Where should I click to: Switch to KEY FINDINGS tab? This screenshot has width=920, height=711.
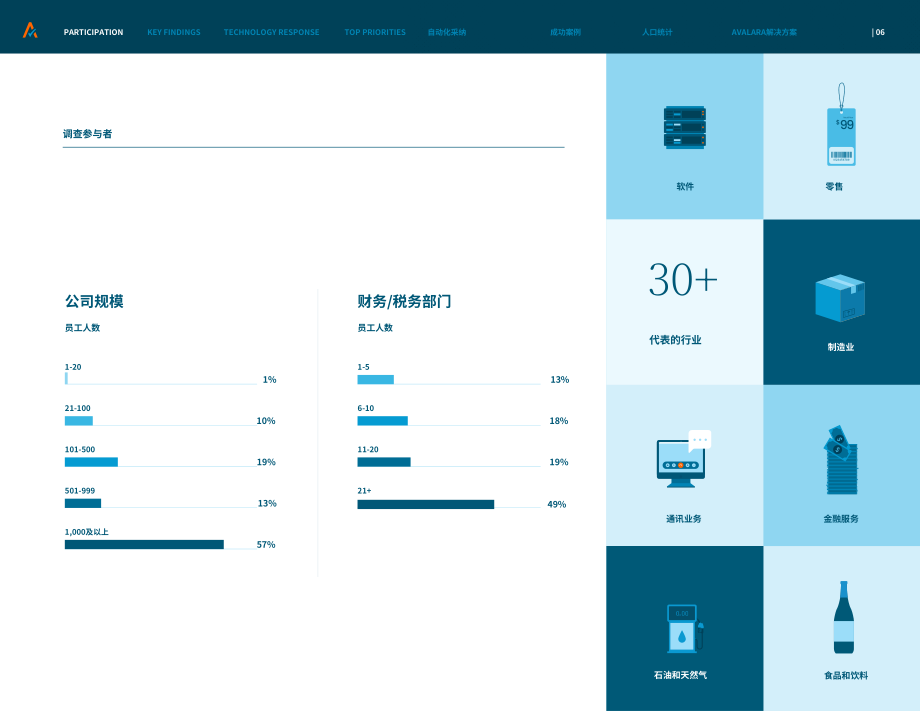pos(174,32)
